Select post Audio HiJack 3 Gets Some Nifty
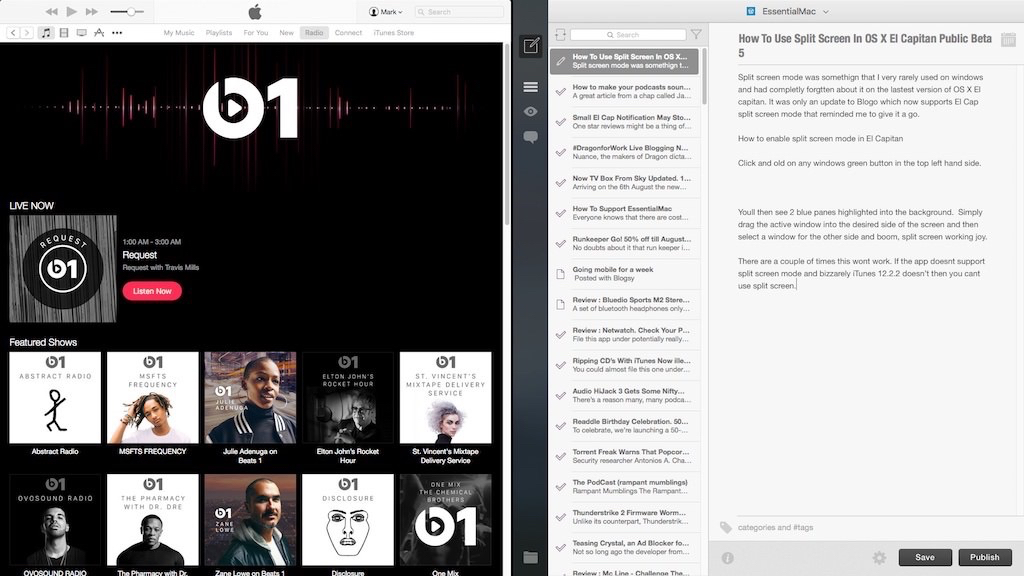 [624, 395]
